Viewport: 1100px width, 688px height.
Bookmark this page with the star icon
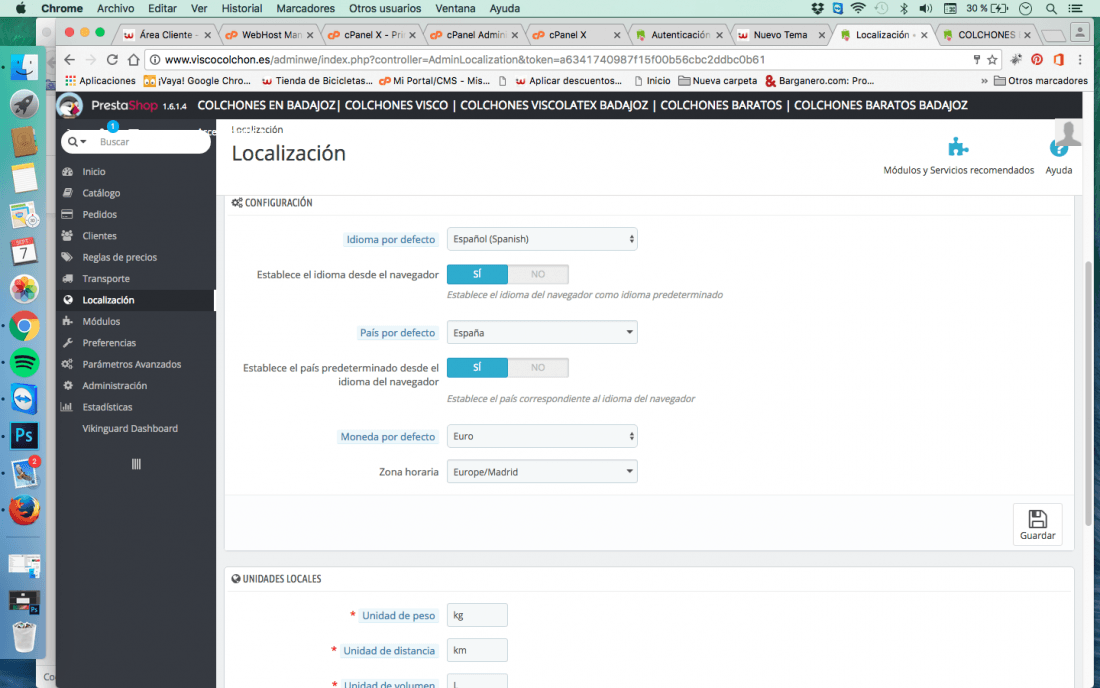pyautogui.click(x=992, y=60)
